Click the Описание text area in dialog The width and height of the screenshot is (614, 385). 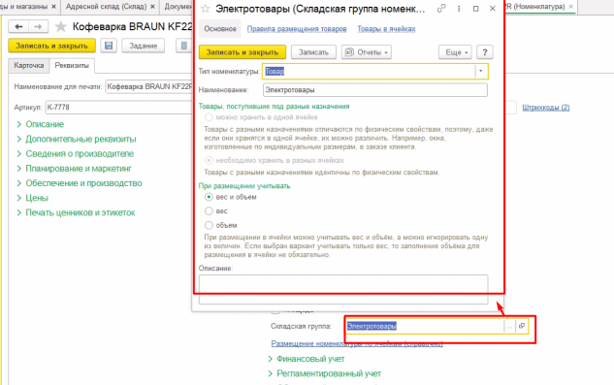(x=343, y=289)
